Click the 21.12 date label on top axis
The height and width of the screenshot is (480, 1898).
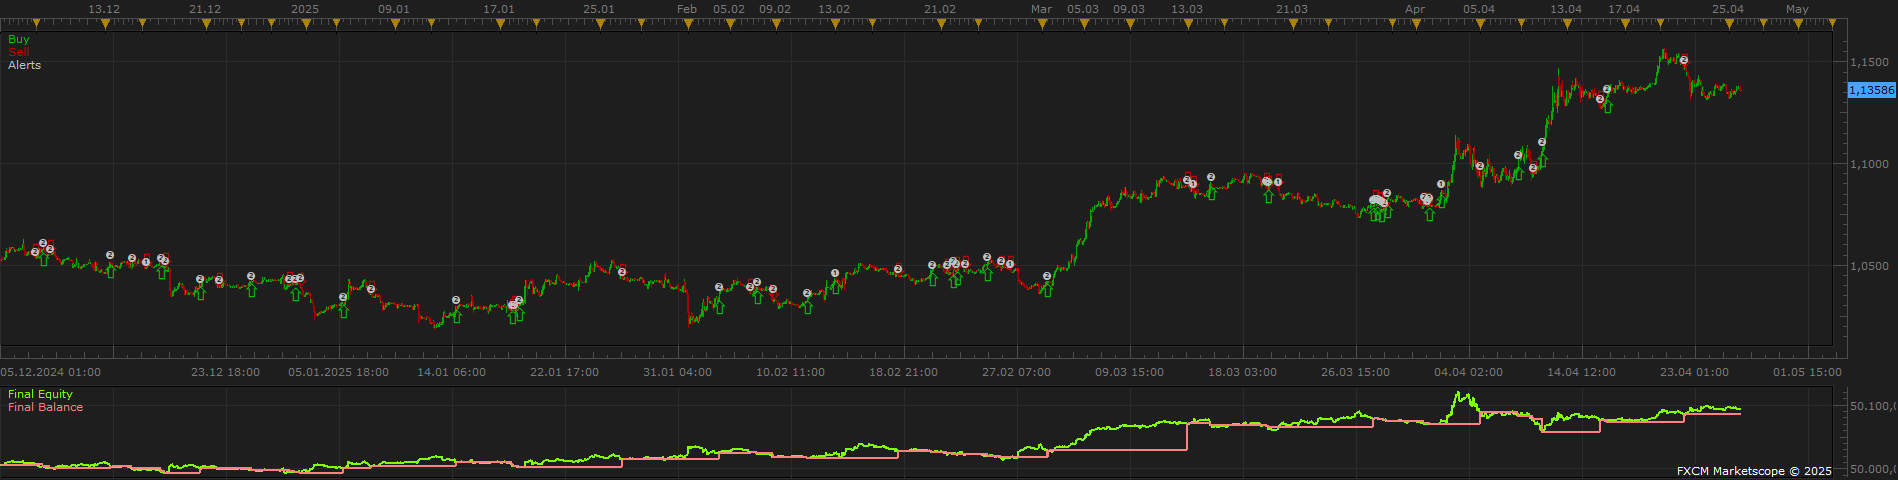[x=205, y=9]
